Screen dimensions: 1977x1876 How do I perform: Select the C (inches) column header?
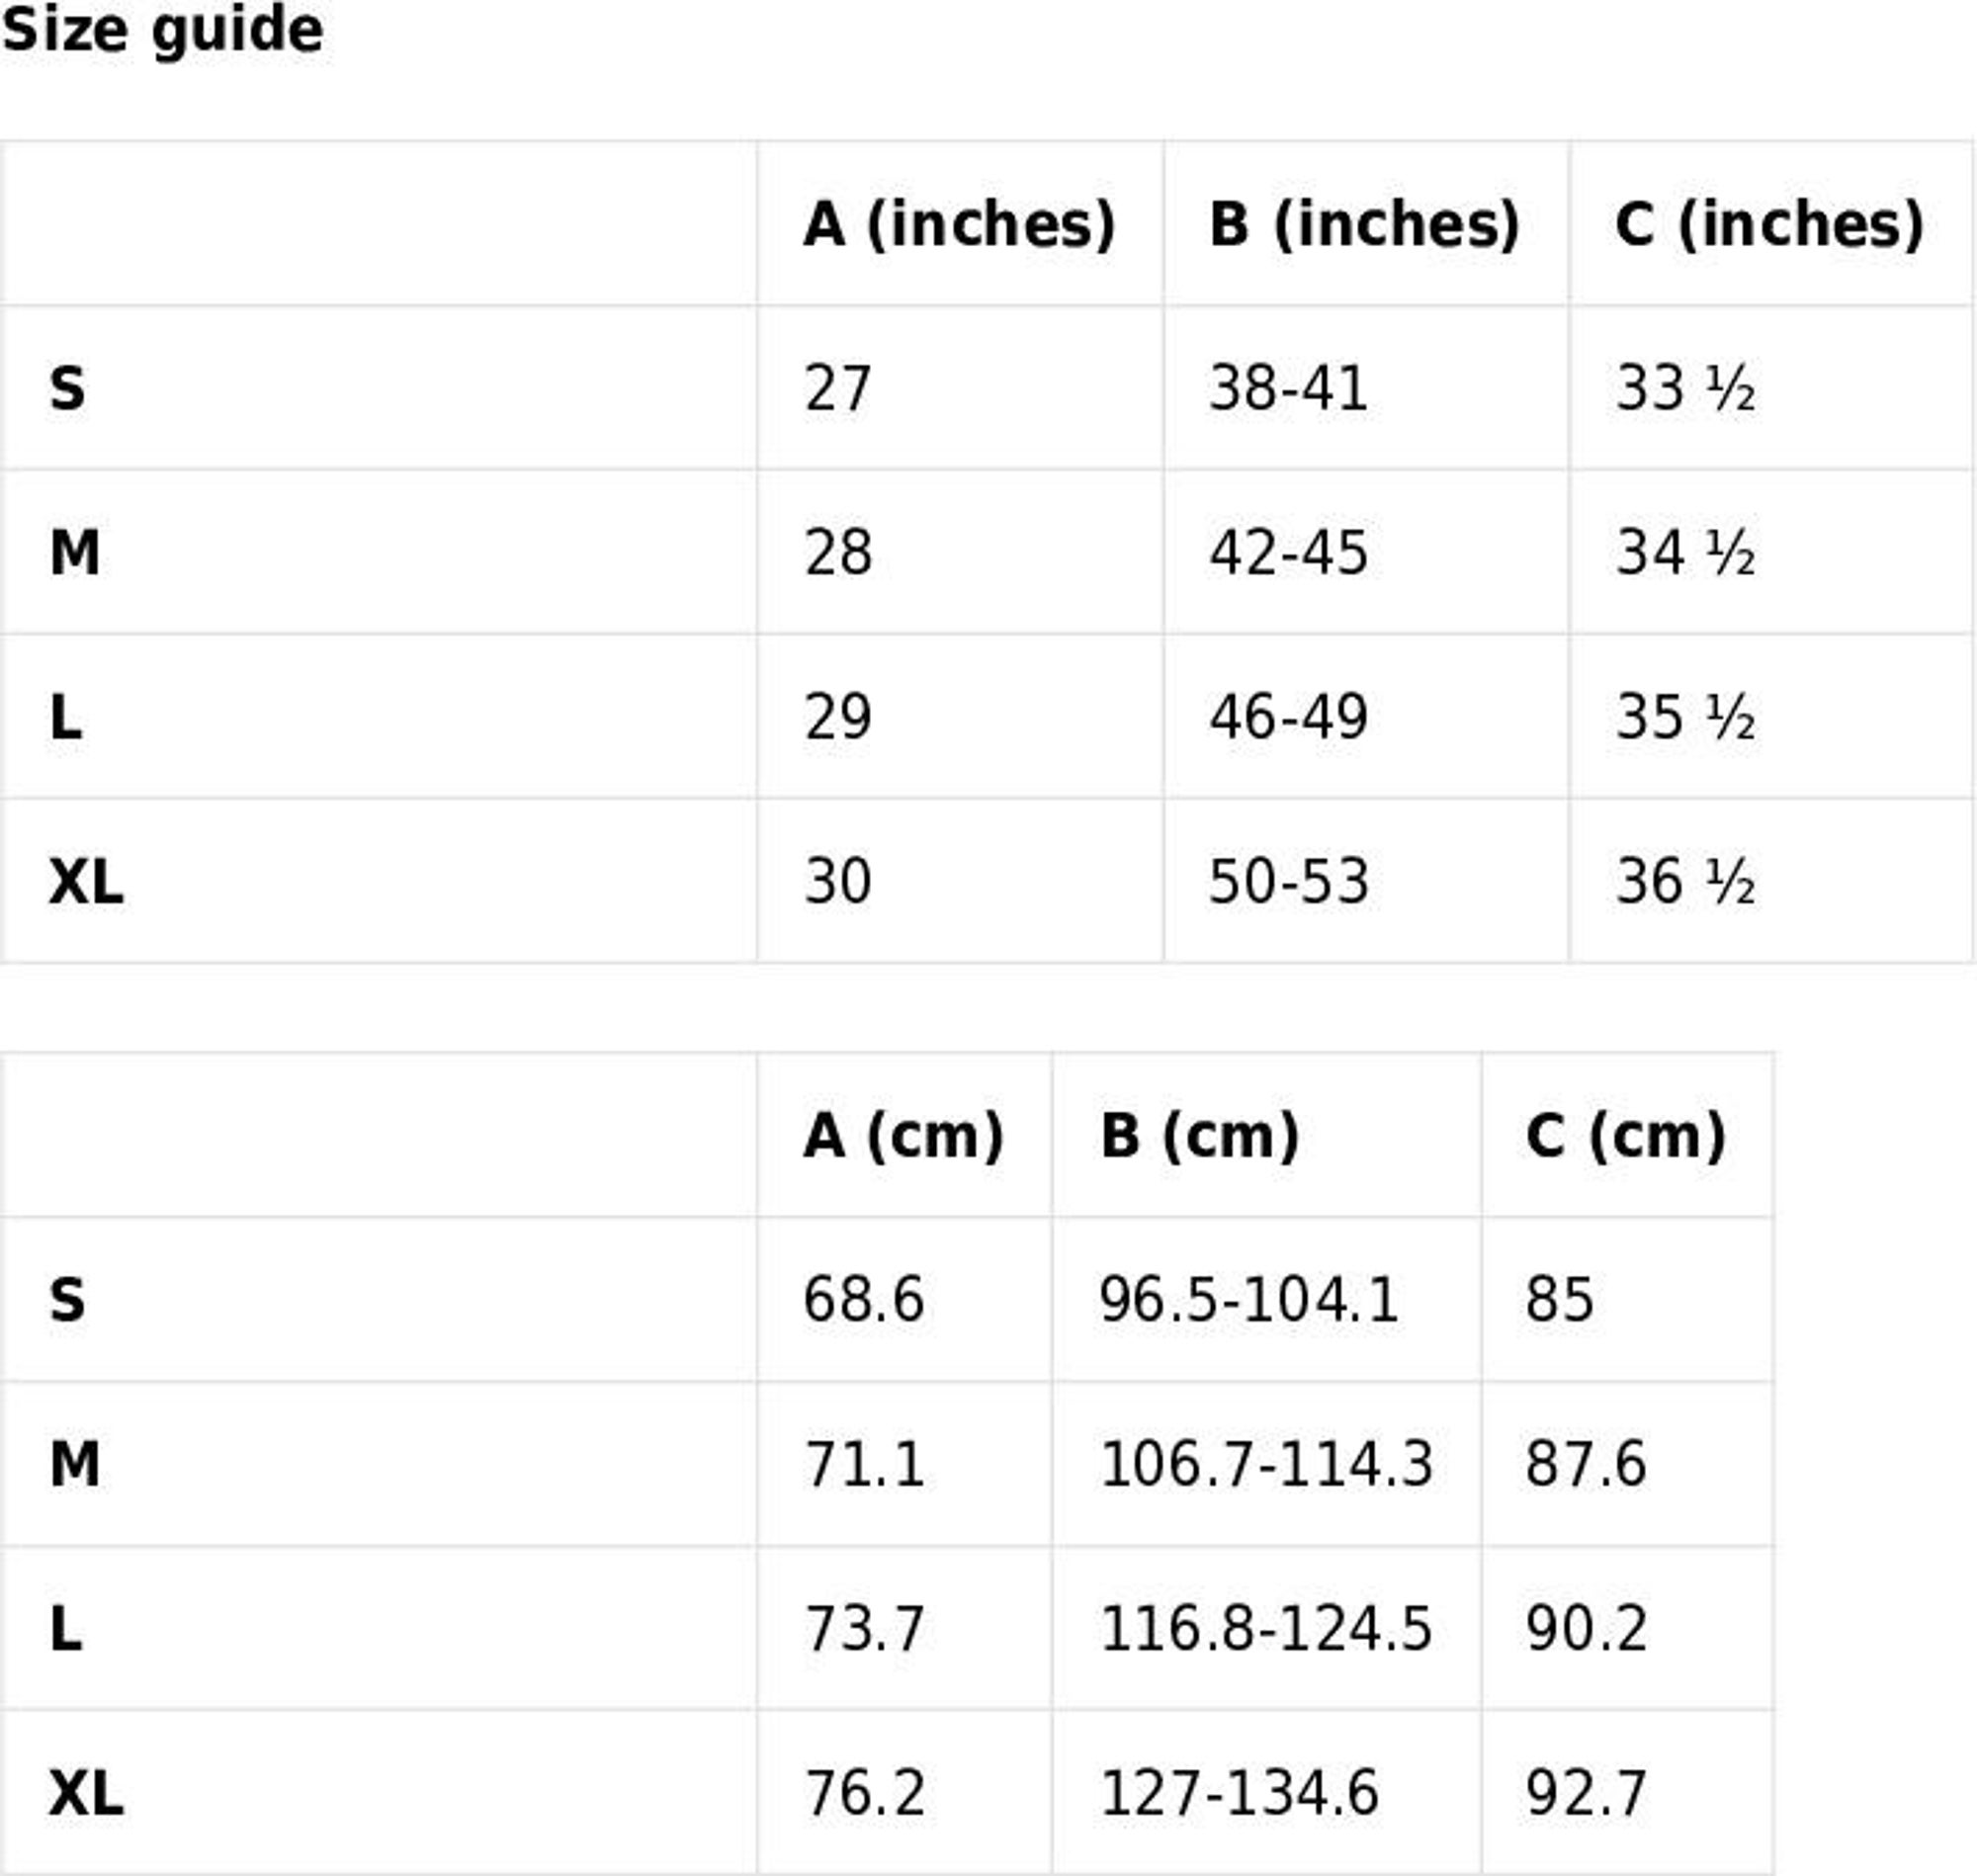click(1769, 224)
